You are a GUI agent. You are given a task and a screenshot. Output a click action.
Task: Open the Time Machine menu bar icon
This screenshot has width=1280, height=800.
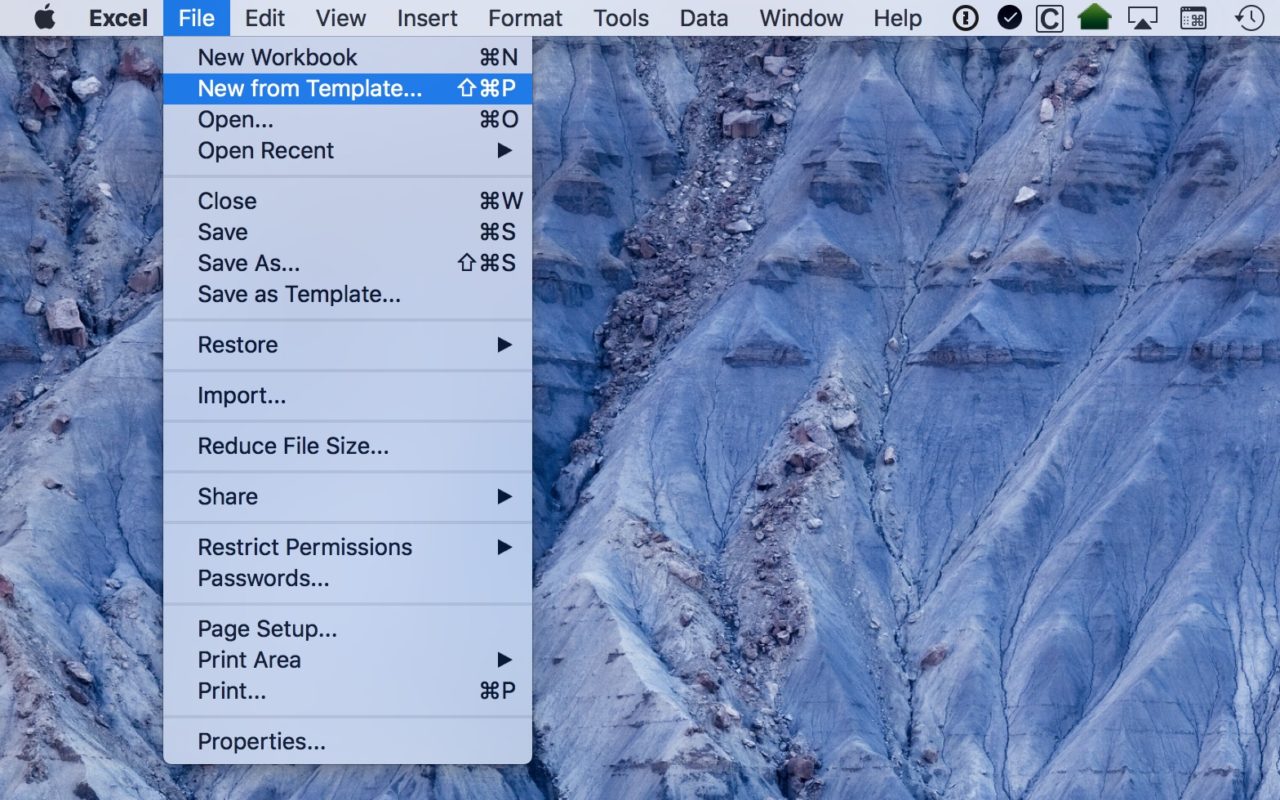[x=1249, y=18]
